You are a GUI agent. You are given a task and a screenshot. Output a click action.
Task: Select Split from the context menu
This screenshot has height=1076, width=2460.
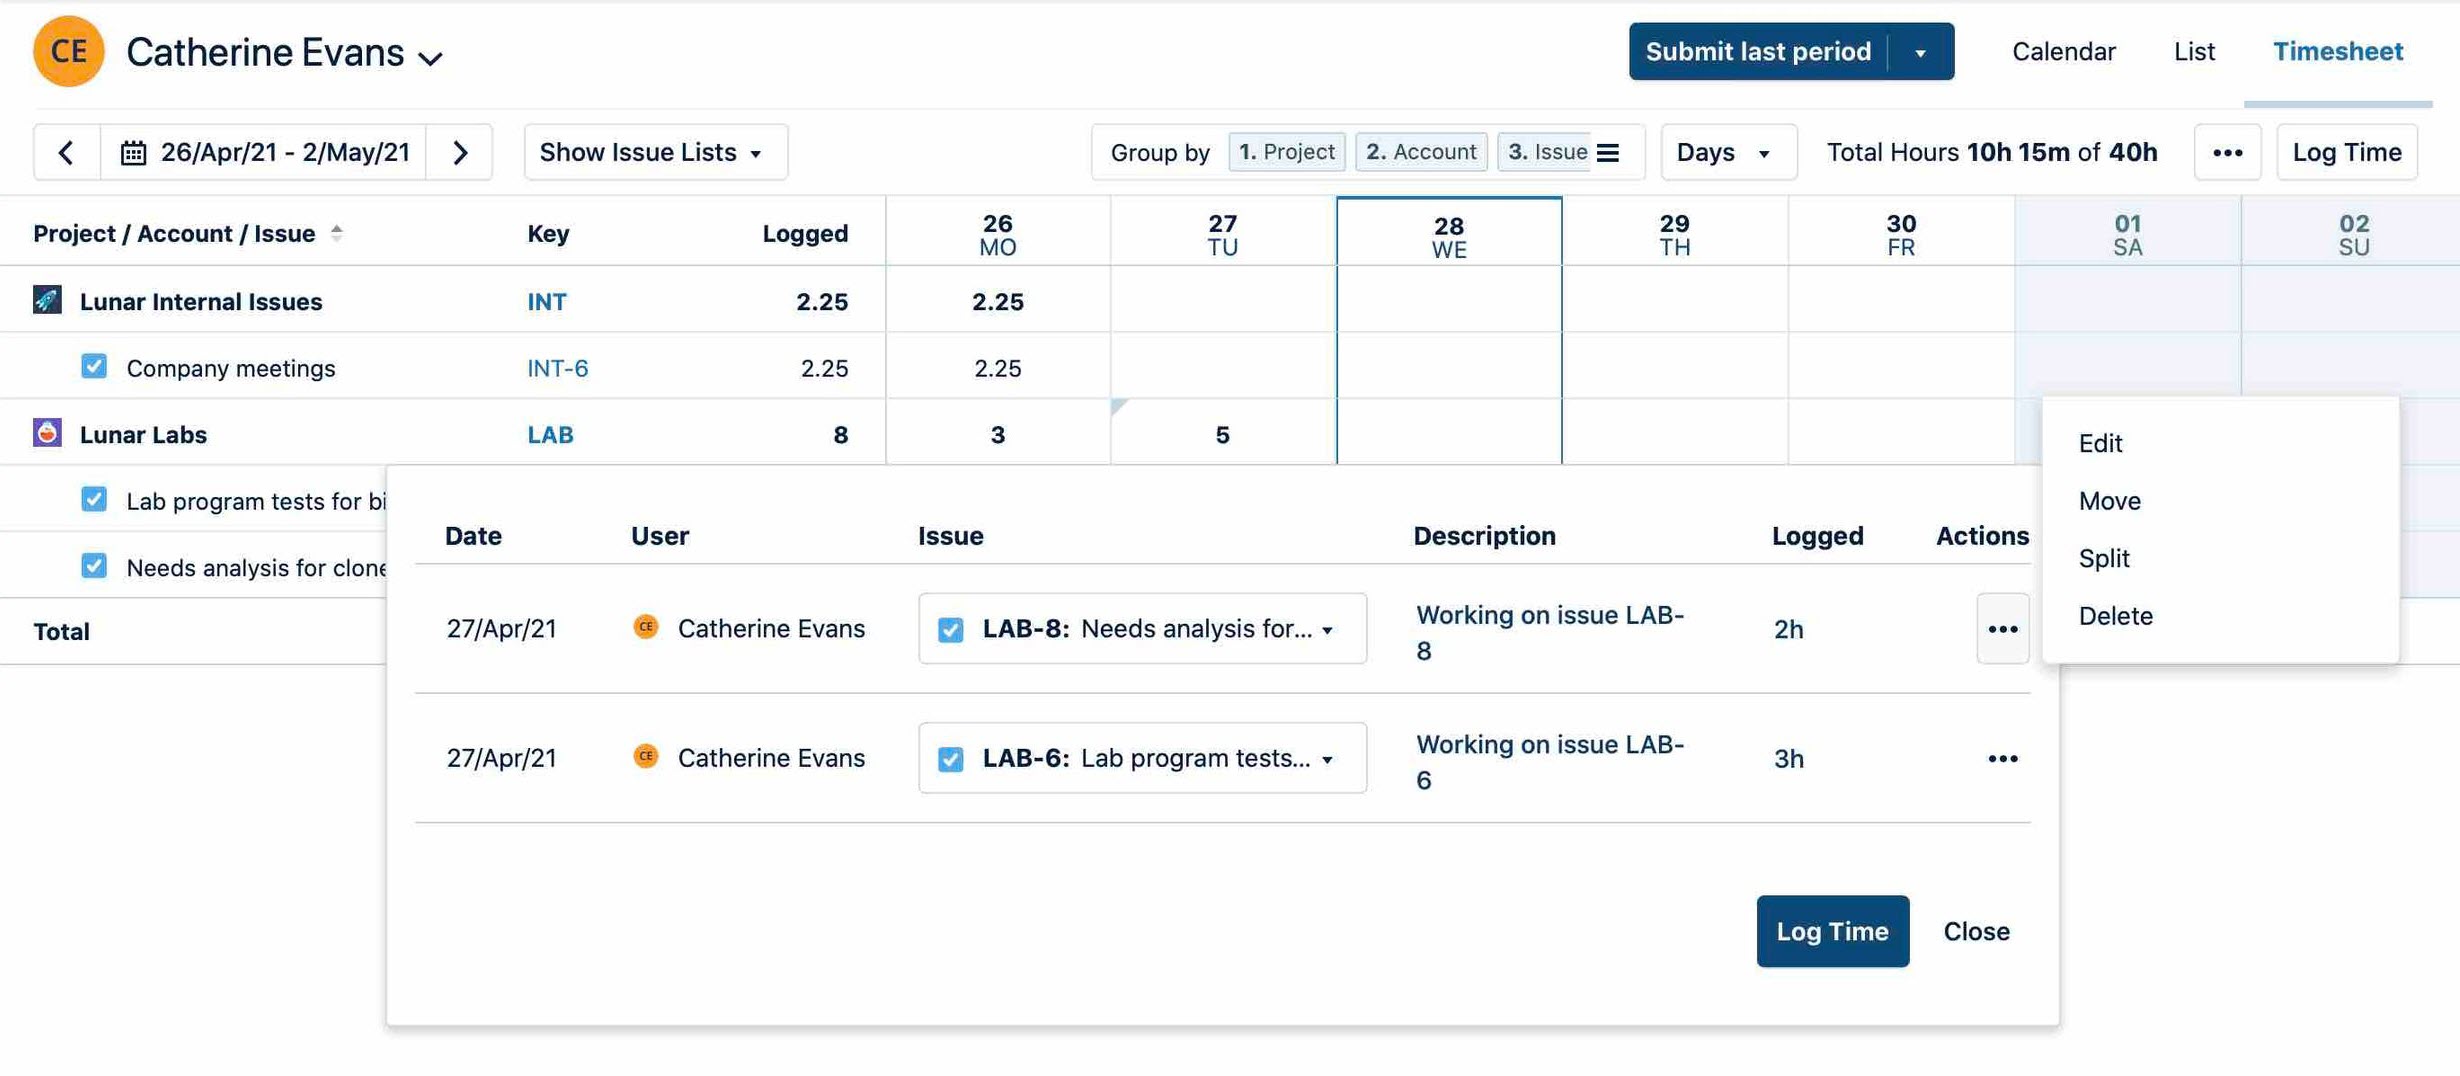click(2104, 558)
